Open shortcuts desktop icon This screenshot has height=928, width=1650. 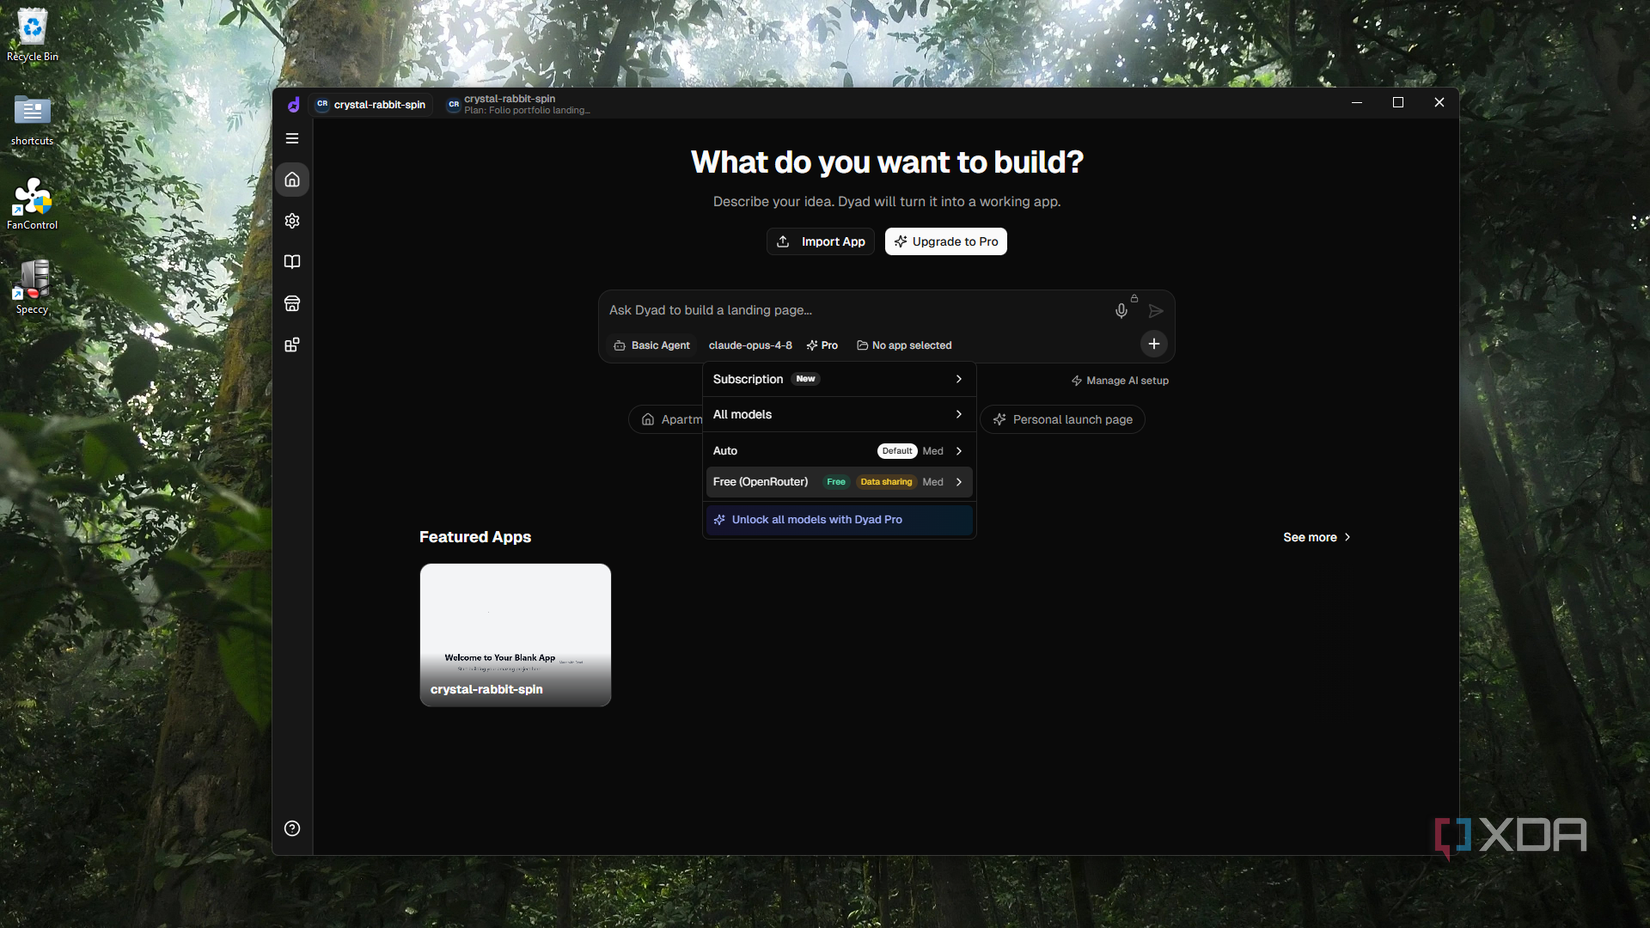point(32,120)
